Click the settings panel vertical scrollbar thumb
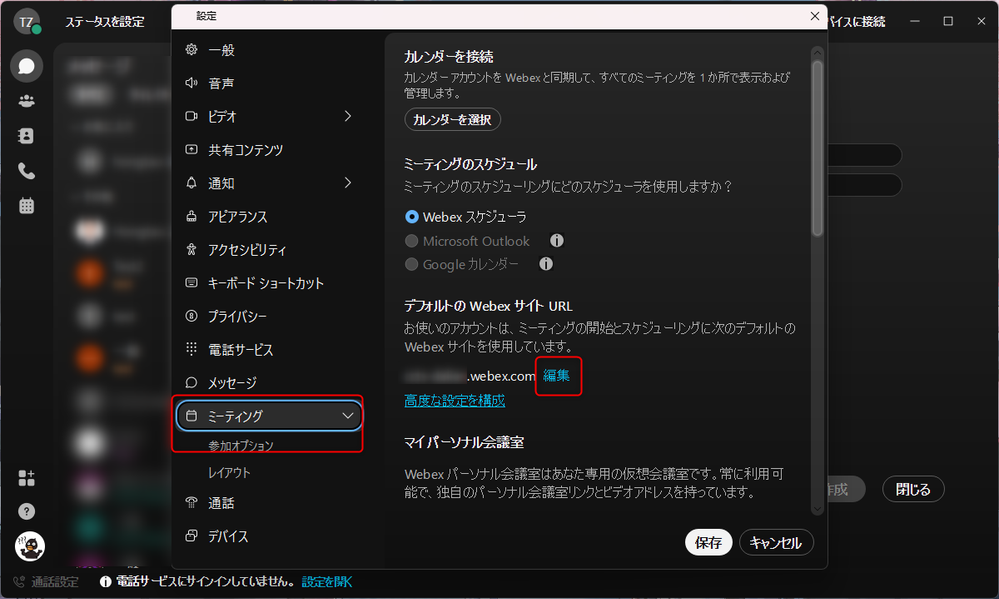Screen dimensions: 999x599 tap(817, 148)
